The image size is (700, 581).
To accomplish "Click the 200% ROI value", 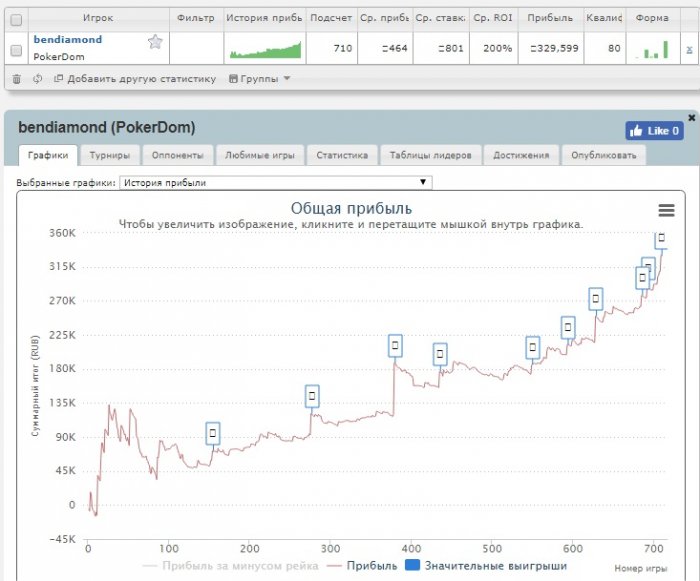I will pos(497,48).
